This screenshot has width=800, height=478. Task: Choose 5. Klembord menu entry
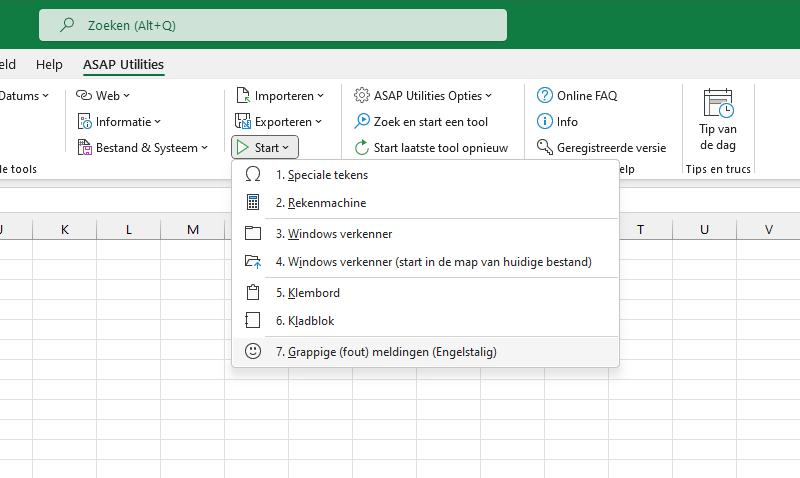[x=425, y=292]
